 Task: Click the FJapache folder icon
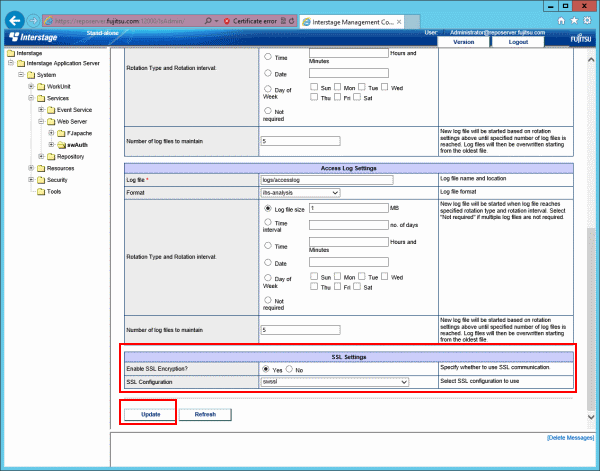pos(61,134)
